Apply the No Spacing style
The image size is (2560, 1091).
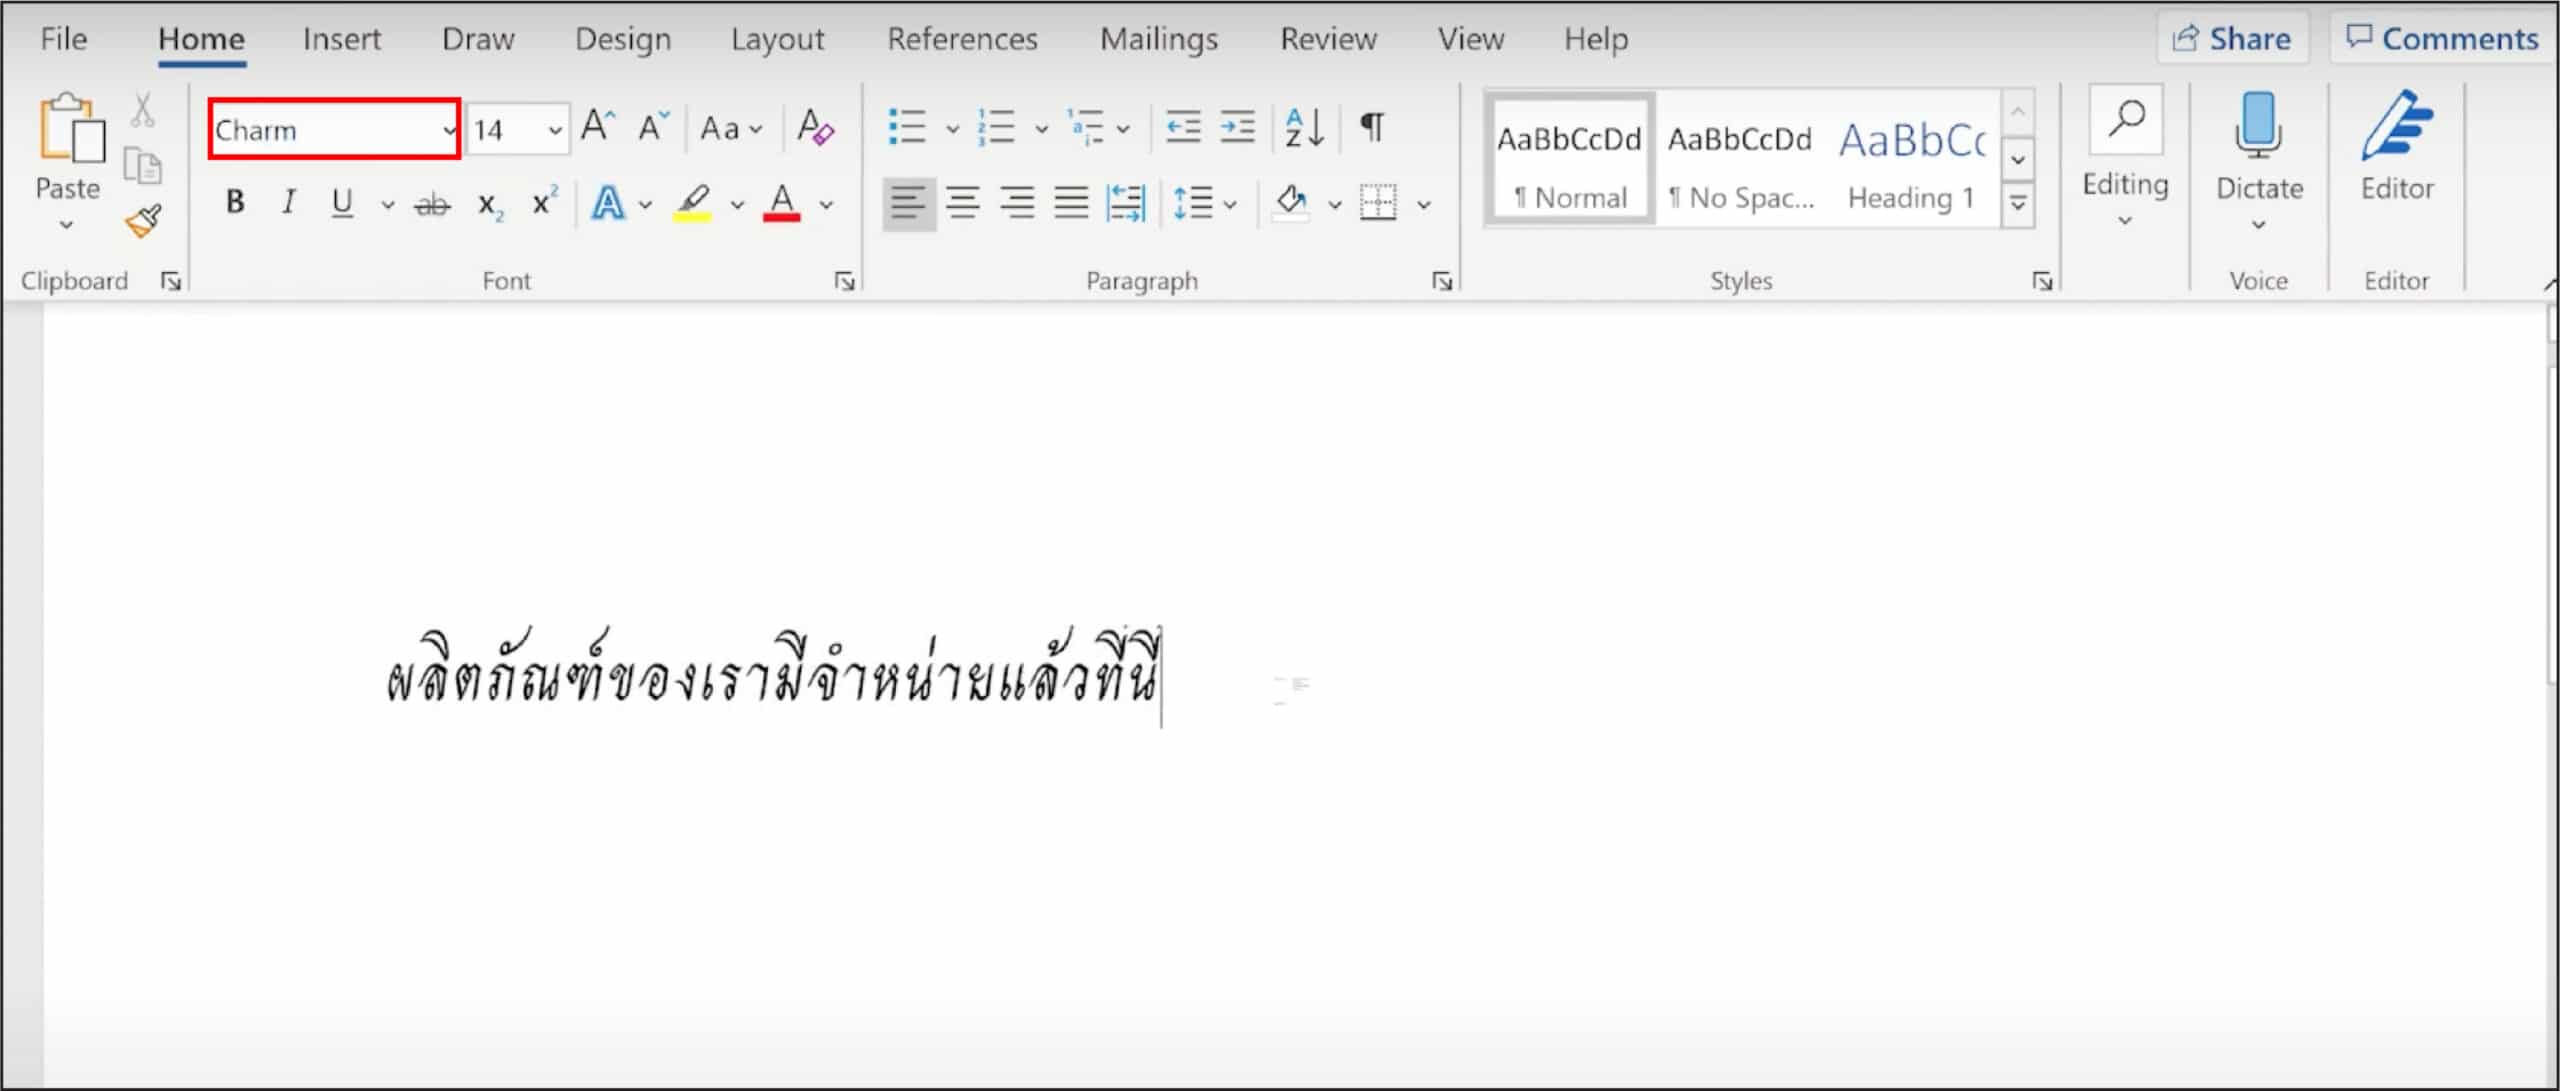point(1740,160)
